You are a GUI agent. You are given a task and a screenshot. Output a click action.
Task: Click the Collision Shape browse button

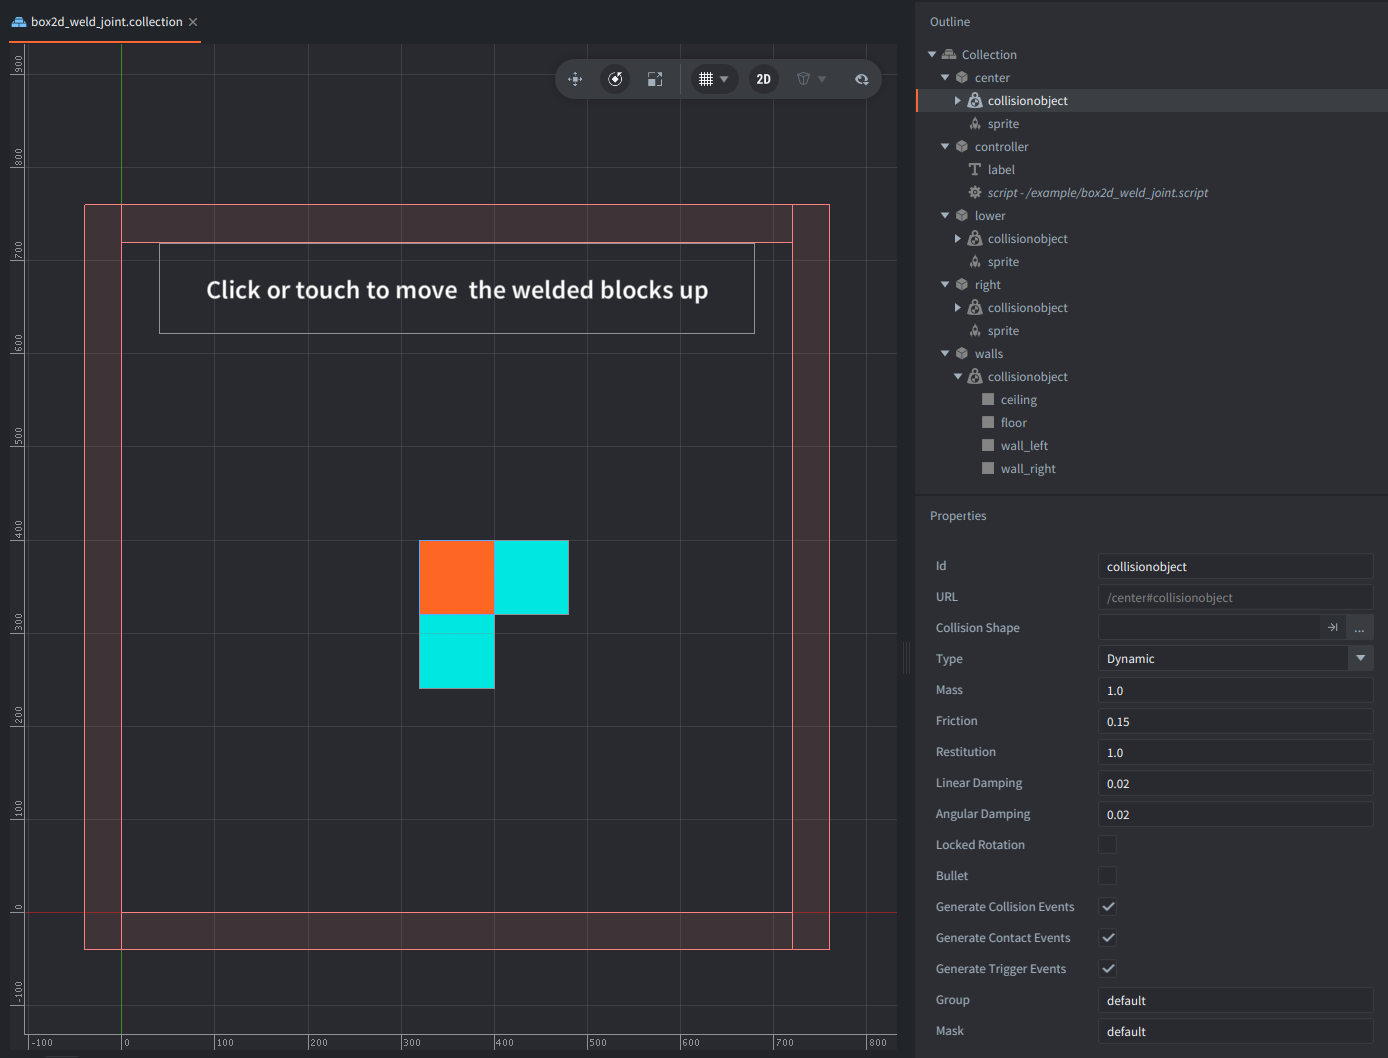pos(1359,627)
